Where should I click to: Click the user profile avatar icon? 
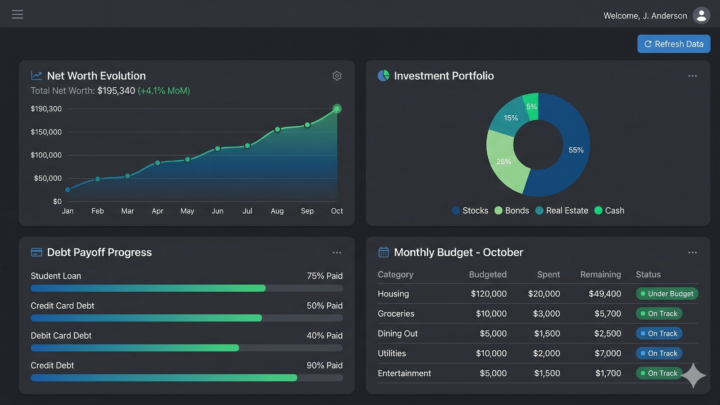tap(700, 15)
